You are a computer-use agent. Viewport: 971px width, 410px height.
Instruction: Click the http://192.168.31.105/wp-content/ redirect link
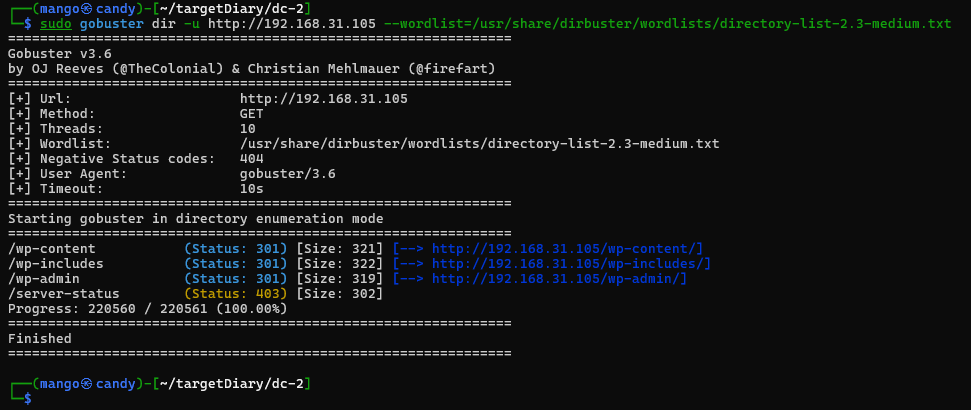coord(567,248)
